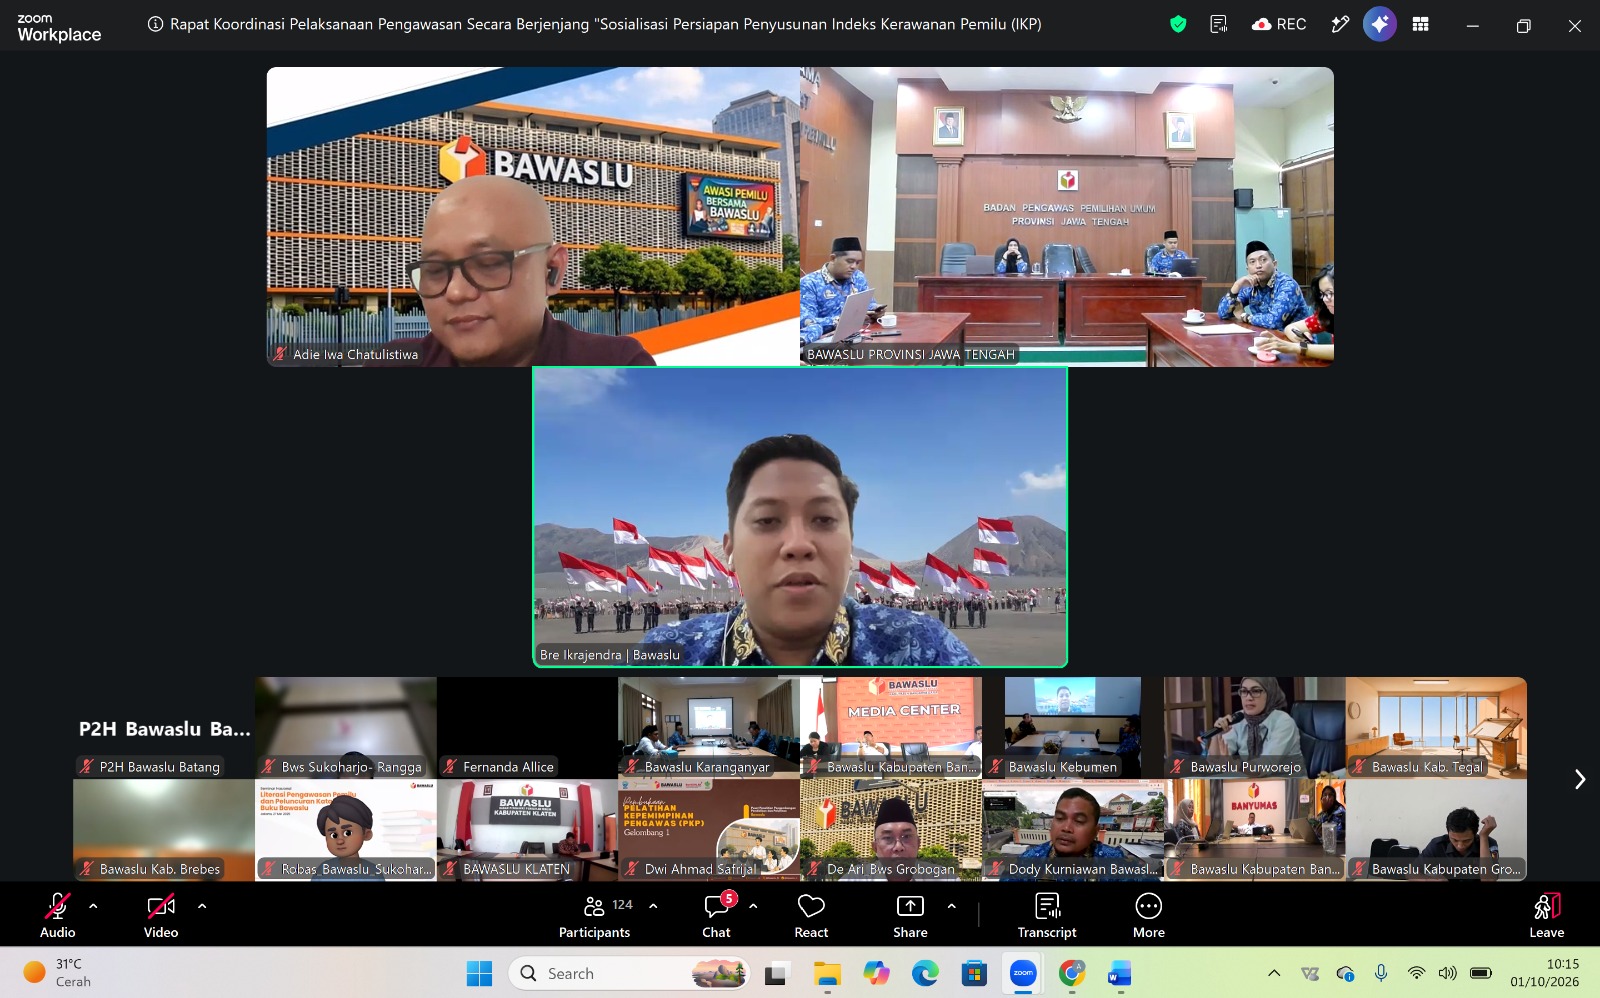Screen dimensions: 1600x998
Task: Open the Windows Start menu
Action: [480, 973]
